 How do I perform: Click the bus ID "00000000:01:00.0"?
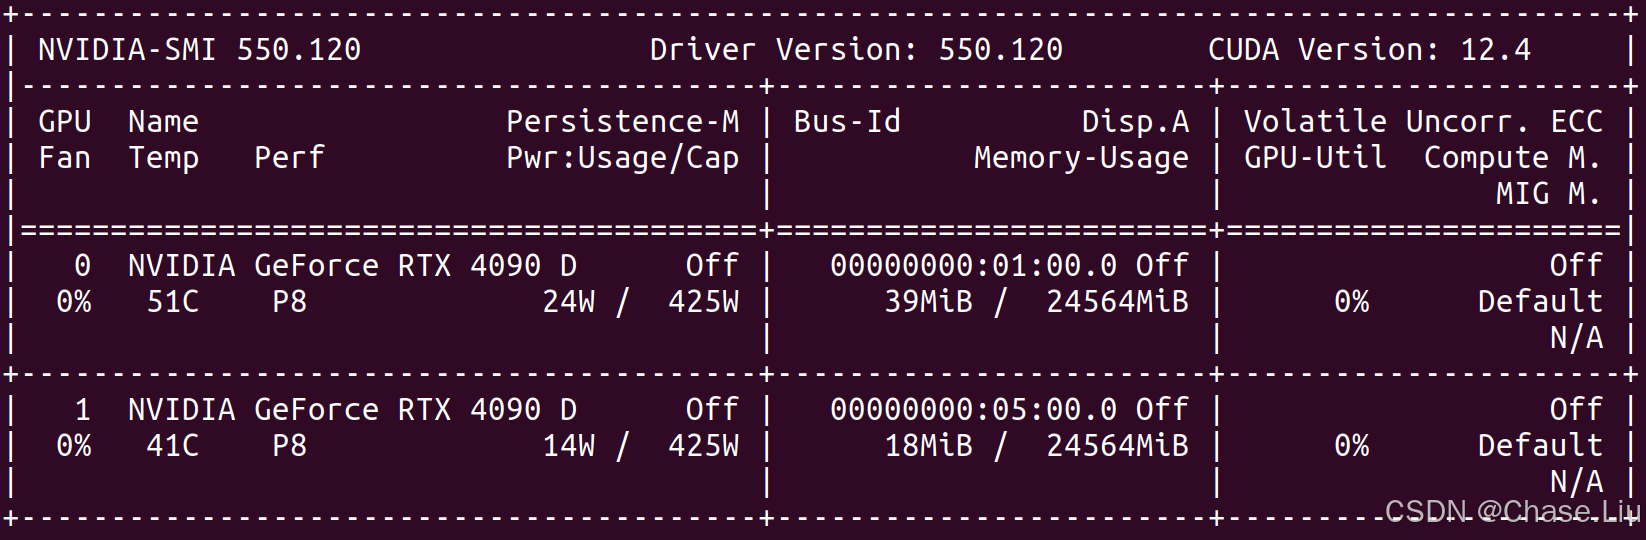973,265
